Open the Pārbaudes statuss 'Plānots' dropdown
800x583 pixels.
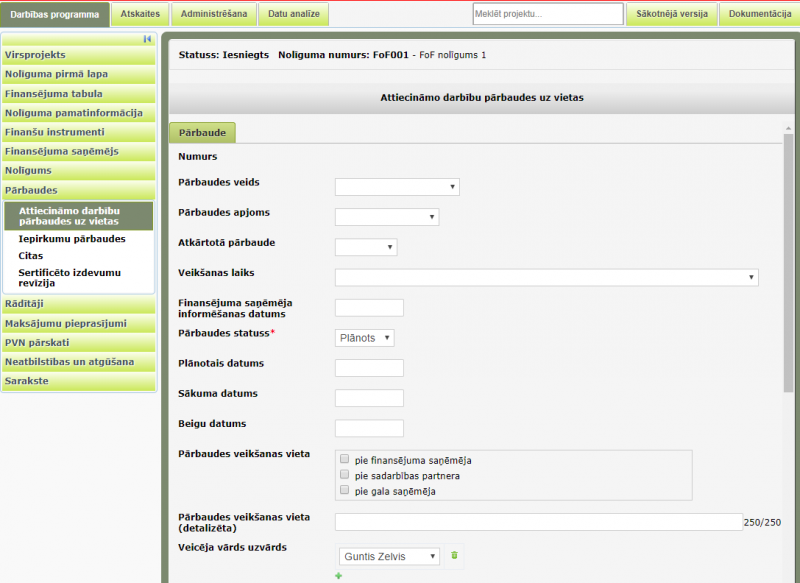[364, 338]
